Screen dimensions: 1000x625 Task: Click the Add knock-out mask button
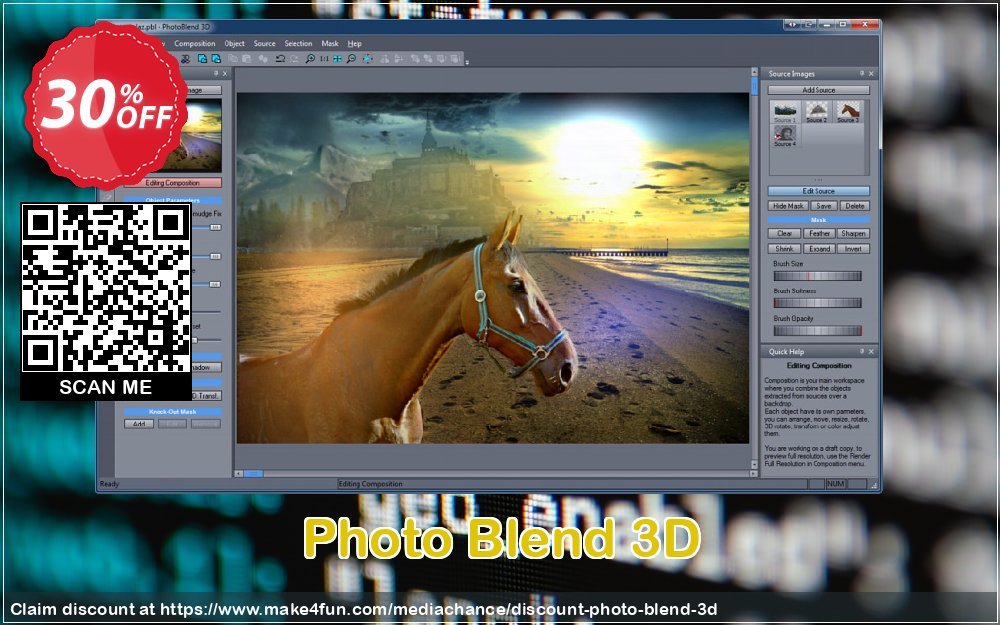(138, 423)
